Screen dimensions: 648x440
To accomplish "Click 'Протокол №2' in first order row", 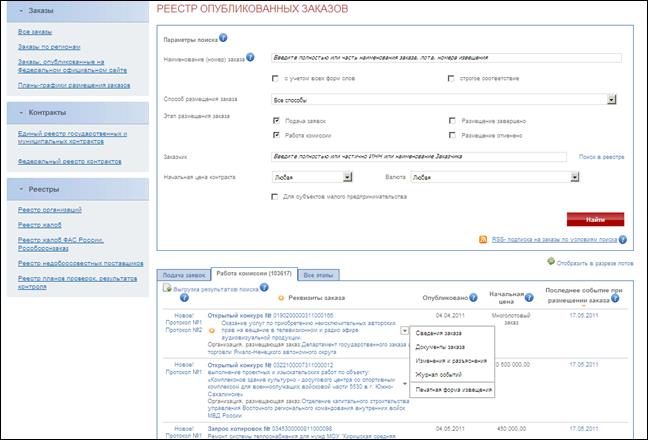I will click(x=184, y=330).
